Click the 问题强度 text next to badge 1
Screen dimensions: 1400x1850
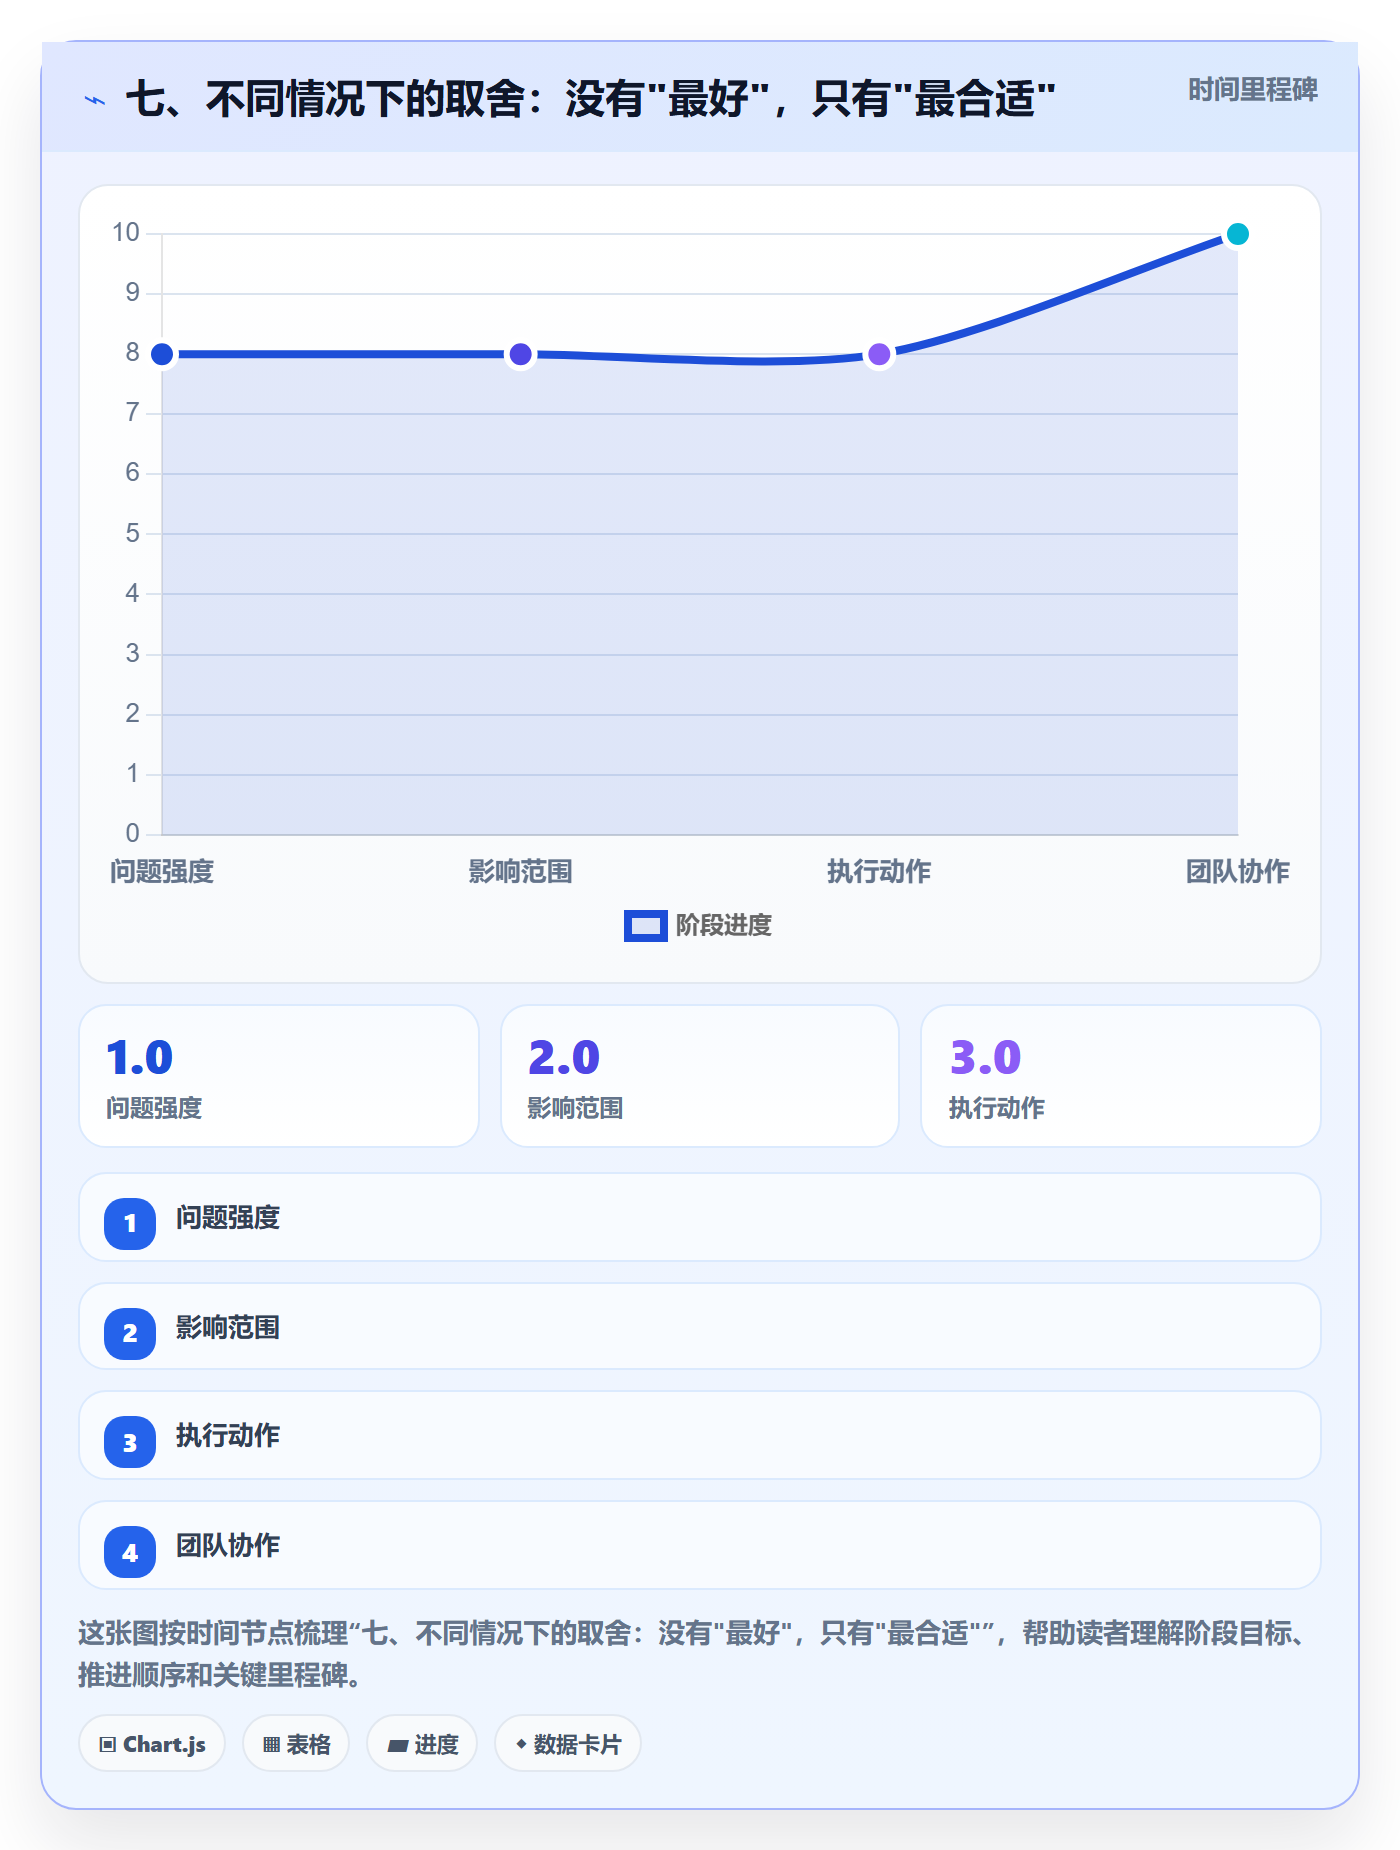(x=228, y=1218)
